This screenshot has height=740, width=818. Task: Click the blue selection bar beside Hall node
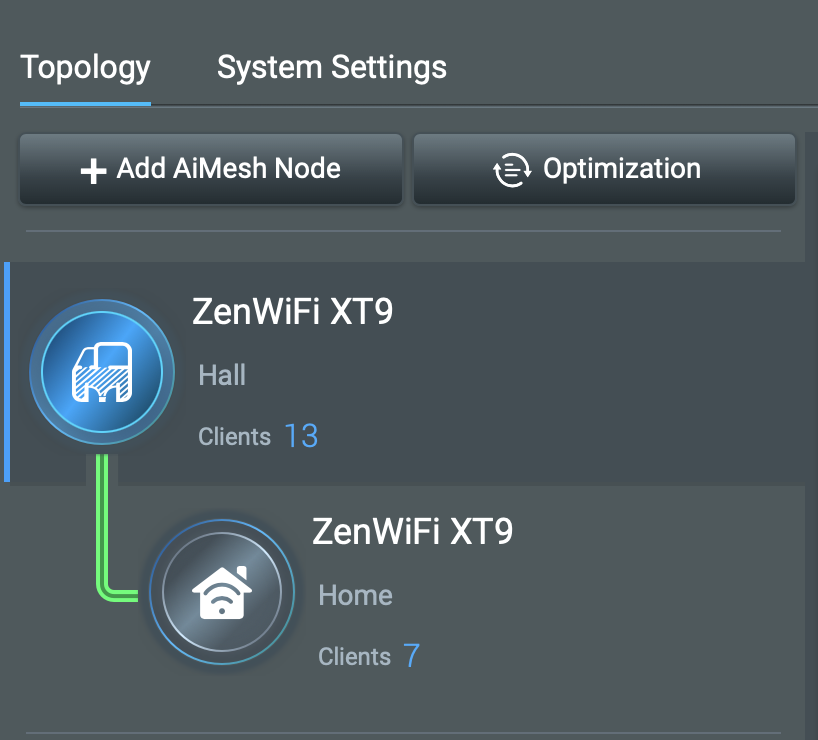tap(7, 372)
